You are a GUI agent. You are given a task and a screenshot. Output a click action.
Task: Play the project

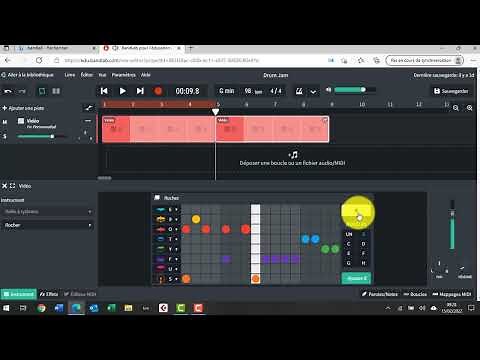click(122, 91)
